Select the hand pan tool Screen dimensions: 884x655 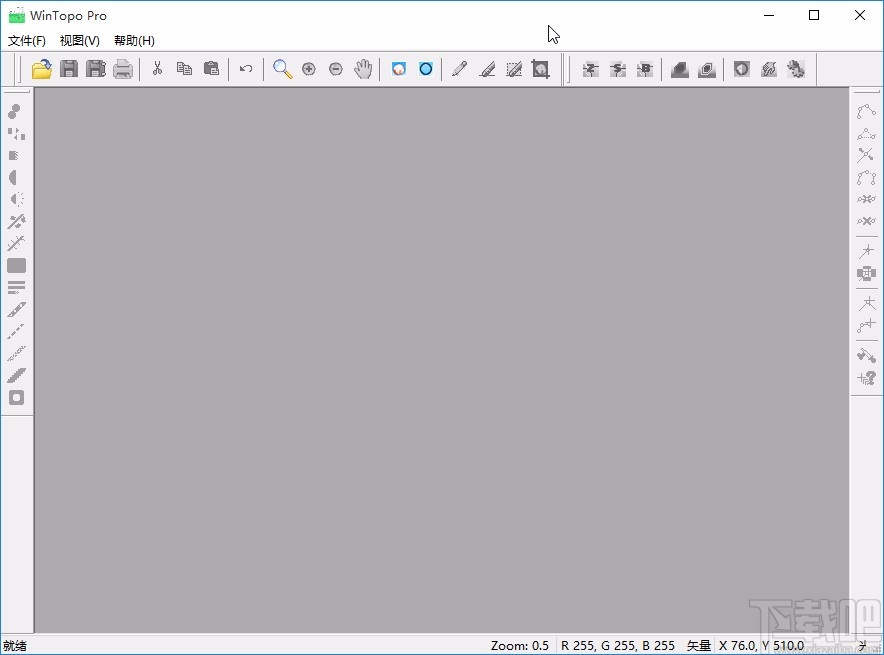point(363,69)
